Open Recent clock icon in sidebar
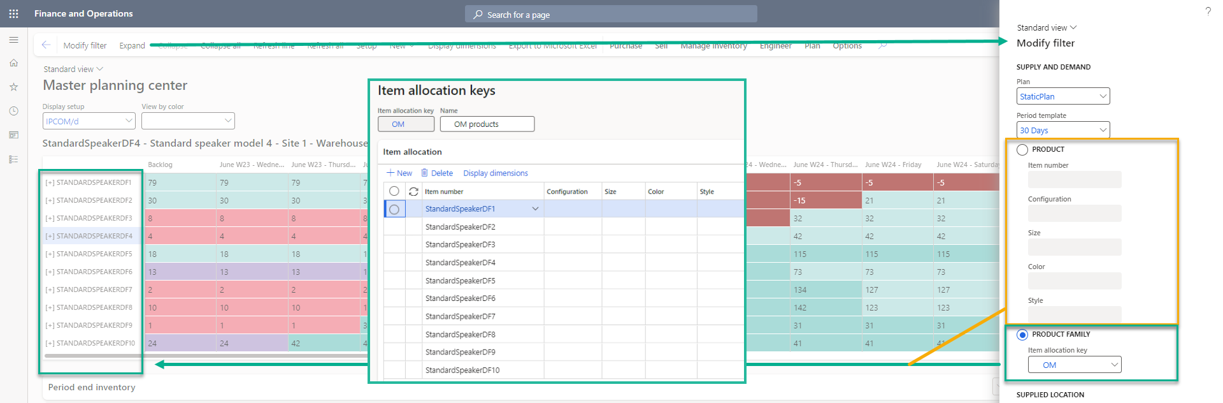 coord(13,111)
